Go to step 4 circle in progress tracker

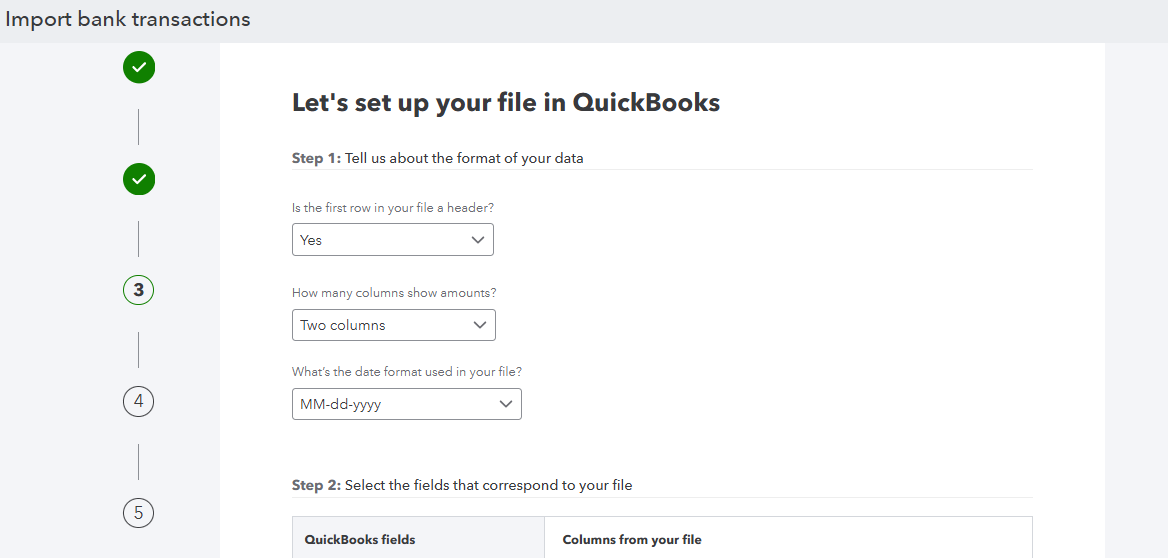point(139,401)
